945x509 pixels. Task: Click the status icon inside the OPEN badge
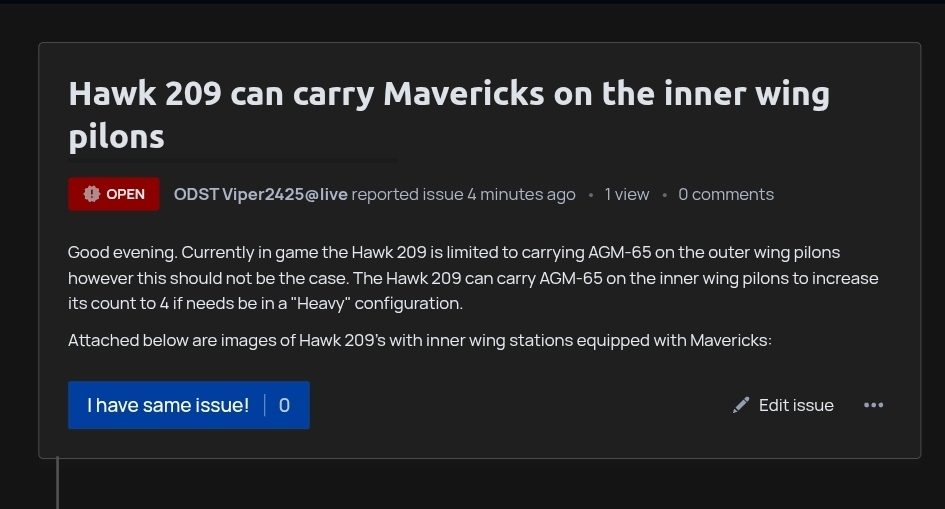[92, 194]
